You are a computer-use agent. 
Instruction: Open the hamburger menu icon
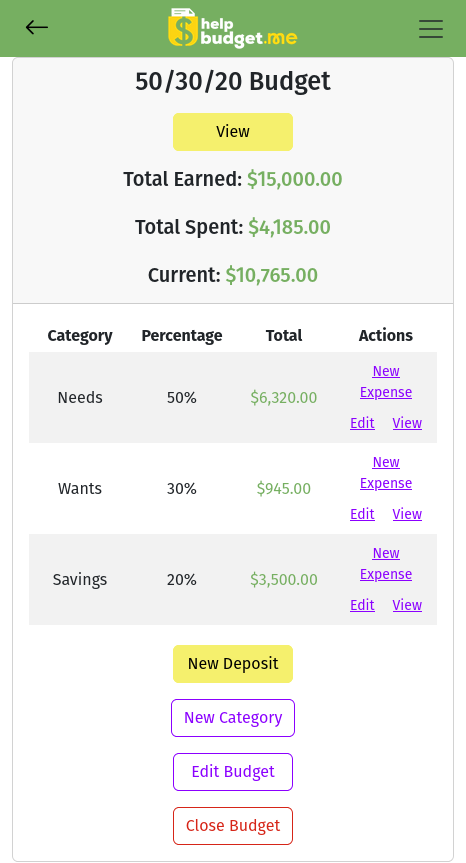(x=431, y=29)
